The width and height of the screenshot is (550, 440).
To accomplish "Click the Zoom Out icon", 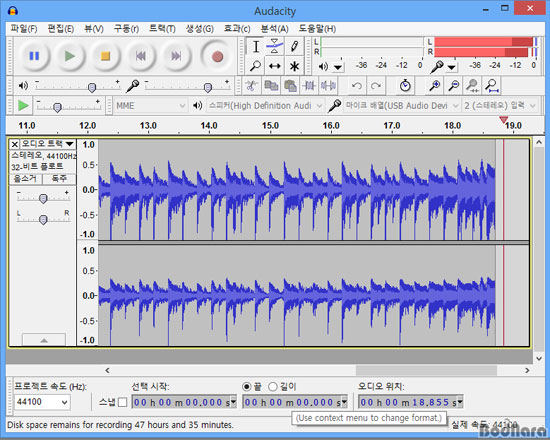I will coord(454,86).
